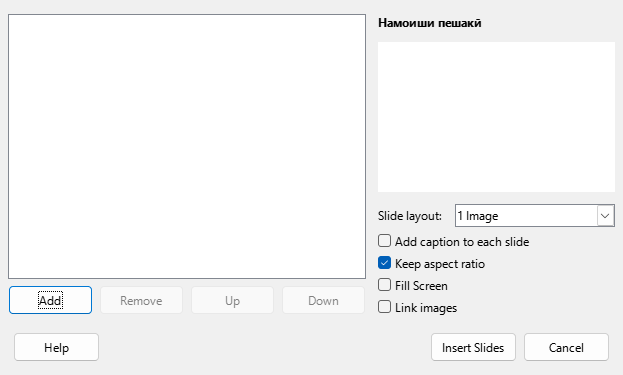This screenshot has height=375, width=623.
Task: Click the 'Намоиши пешакй' preview heading
Action: pyautogui.click(x=430, y=23)
